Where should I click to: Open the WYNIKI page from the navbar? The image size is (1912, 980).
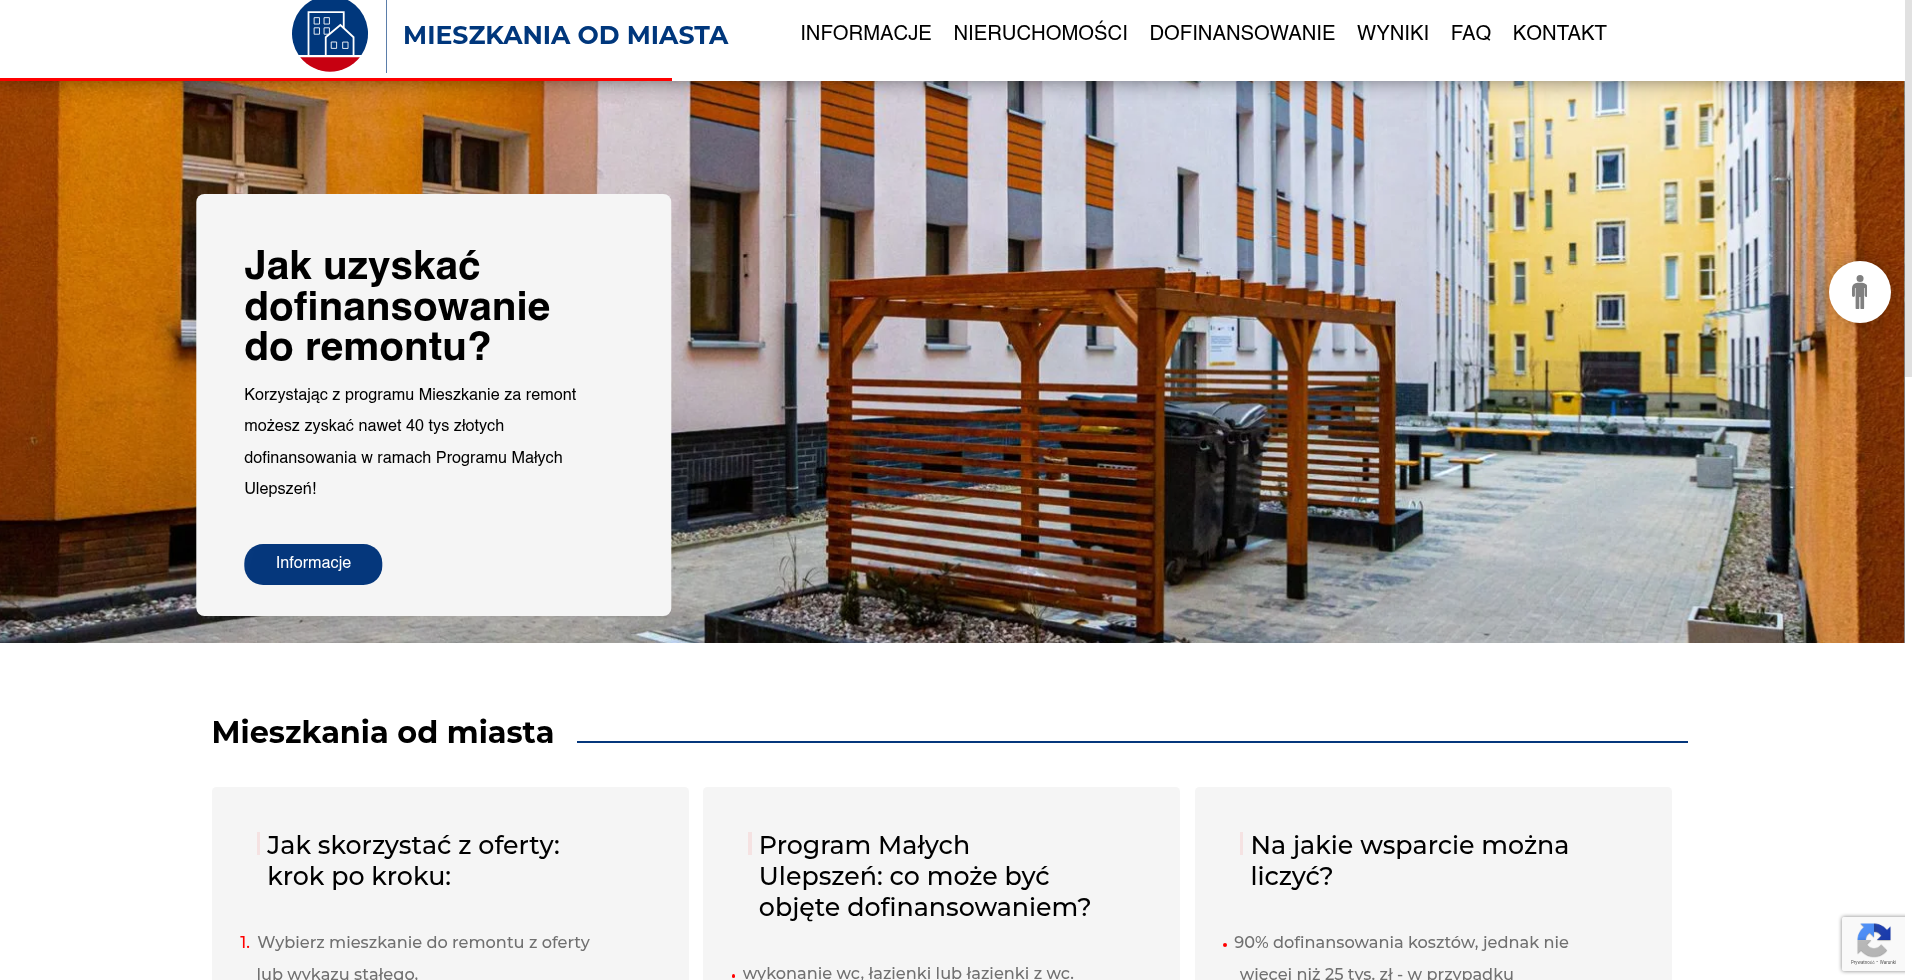[1392, 33]
